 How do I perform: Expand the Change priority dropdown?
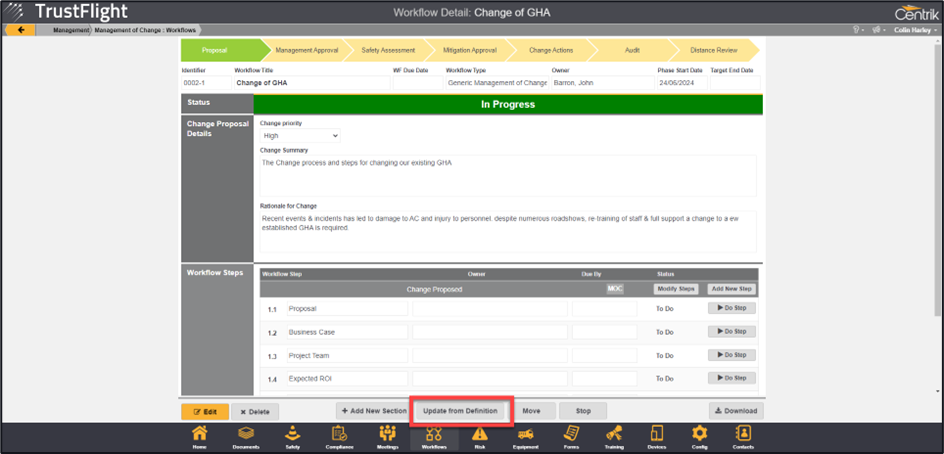[299, 135]
